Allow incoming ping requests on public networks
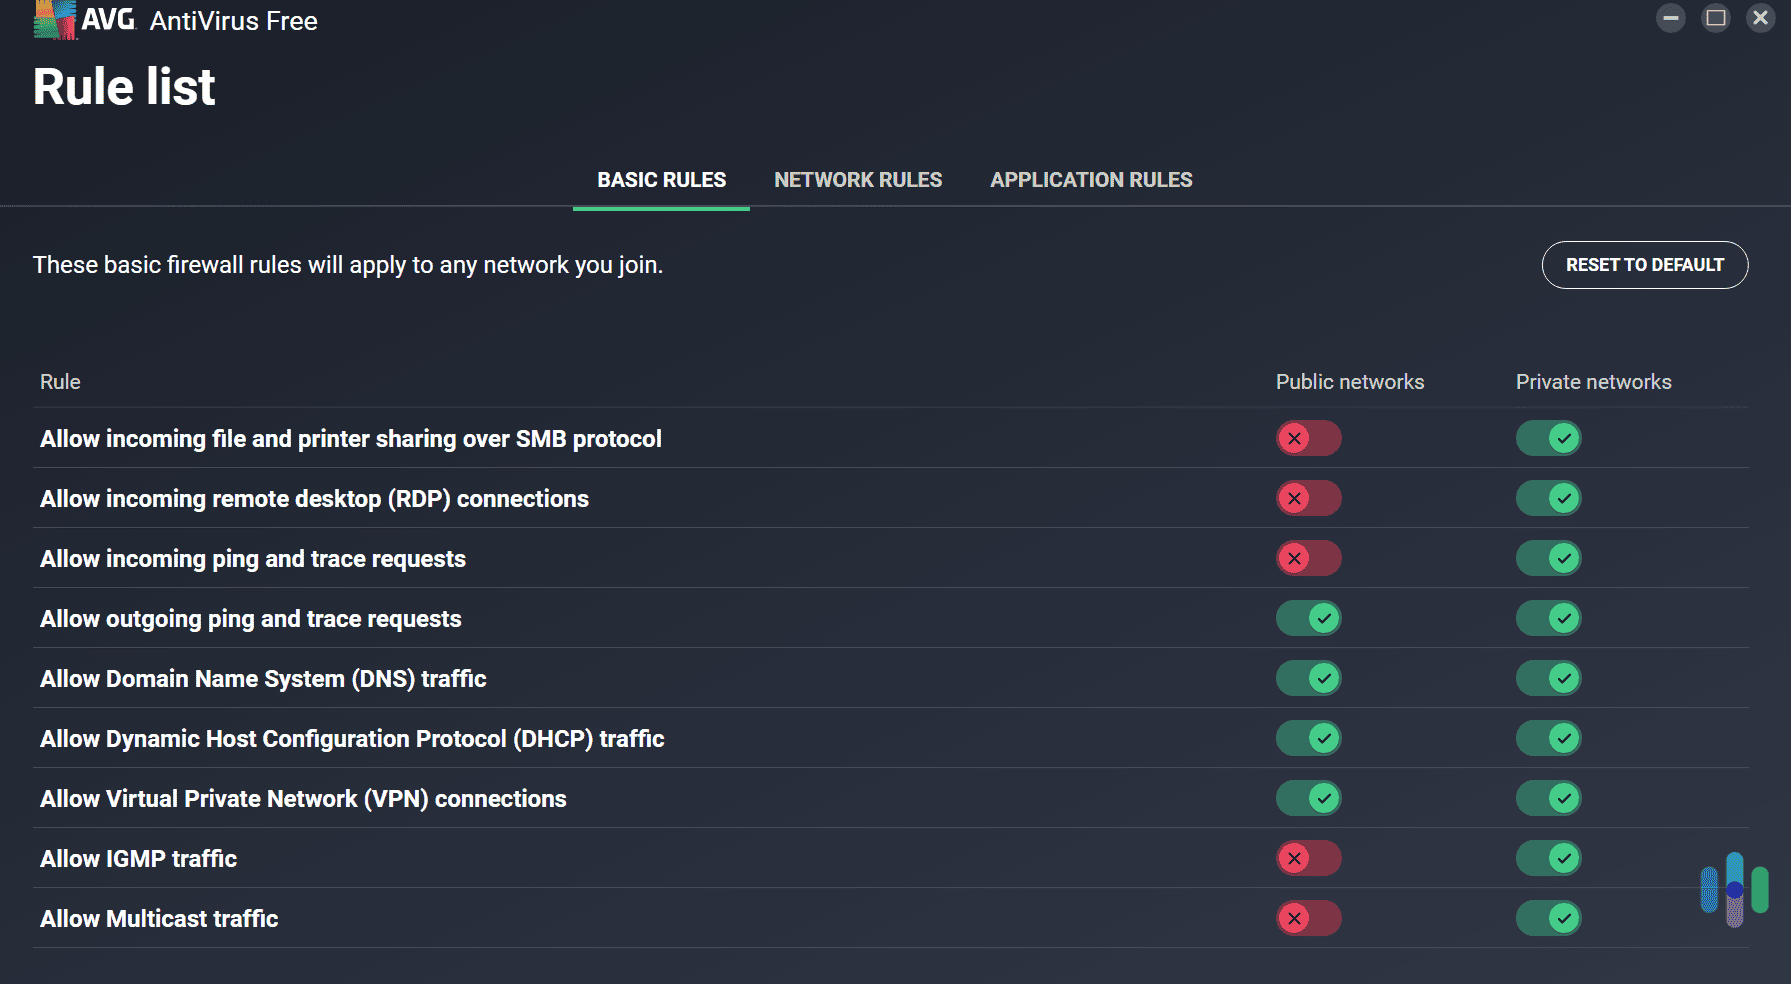 pyautogui.click(x=1308, y=558)
